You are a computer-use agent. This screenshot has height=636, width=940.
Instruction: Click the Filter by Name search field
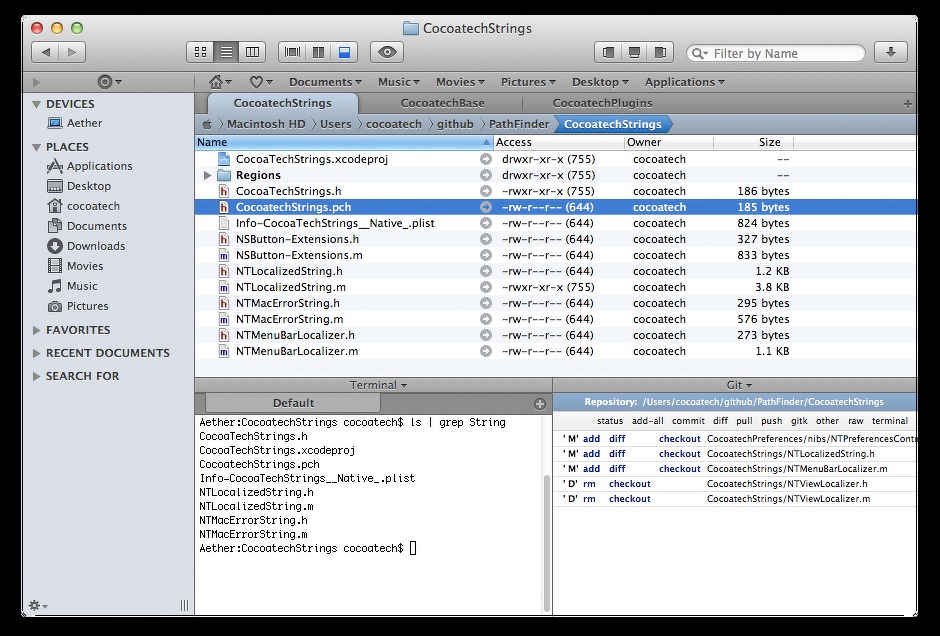776,53
